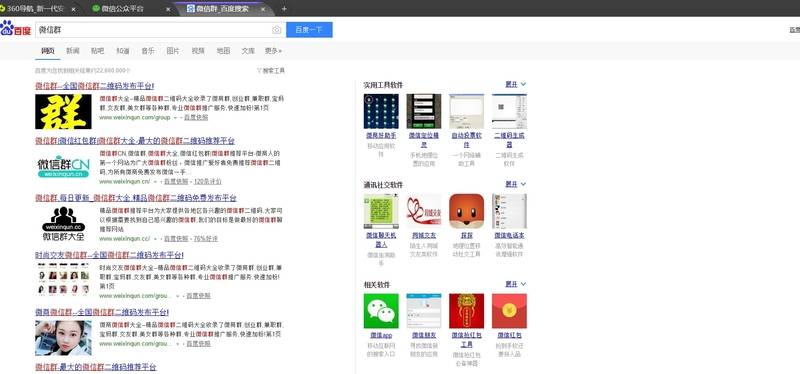The width and height of the screenshot is (800, 374).
Task: Expand 通讯社交软件 section via 展开
Action: (x=515, y=184)
